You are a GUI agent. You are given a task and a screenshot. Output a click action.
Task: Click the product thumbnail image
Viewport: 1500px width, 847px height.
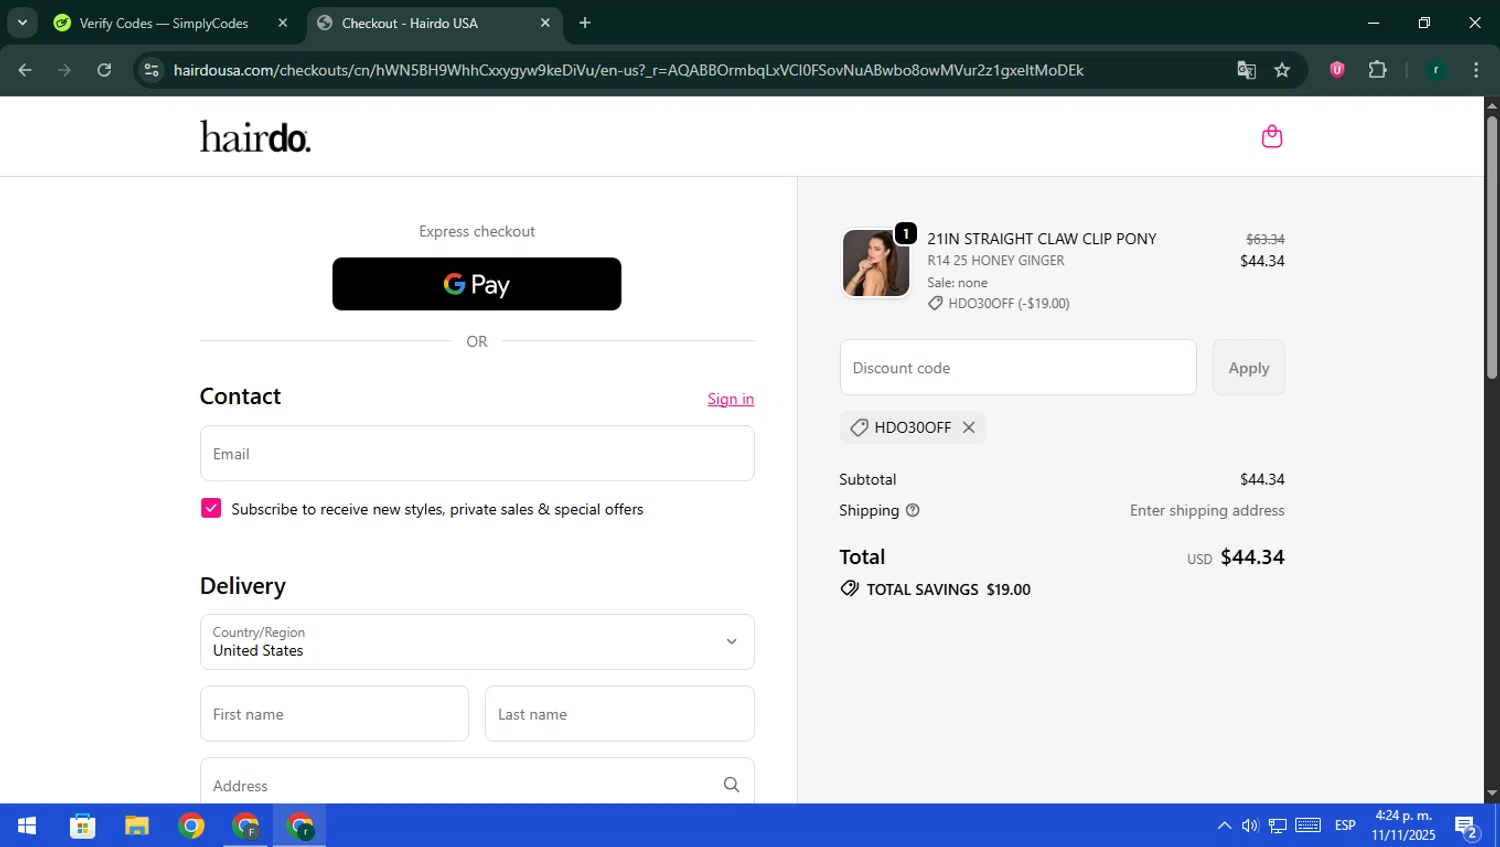[876, 263]
